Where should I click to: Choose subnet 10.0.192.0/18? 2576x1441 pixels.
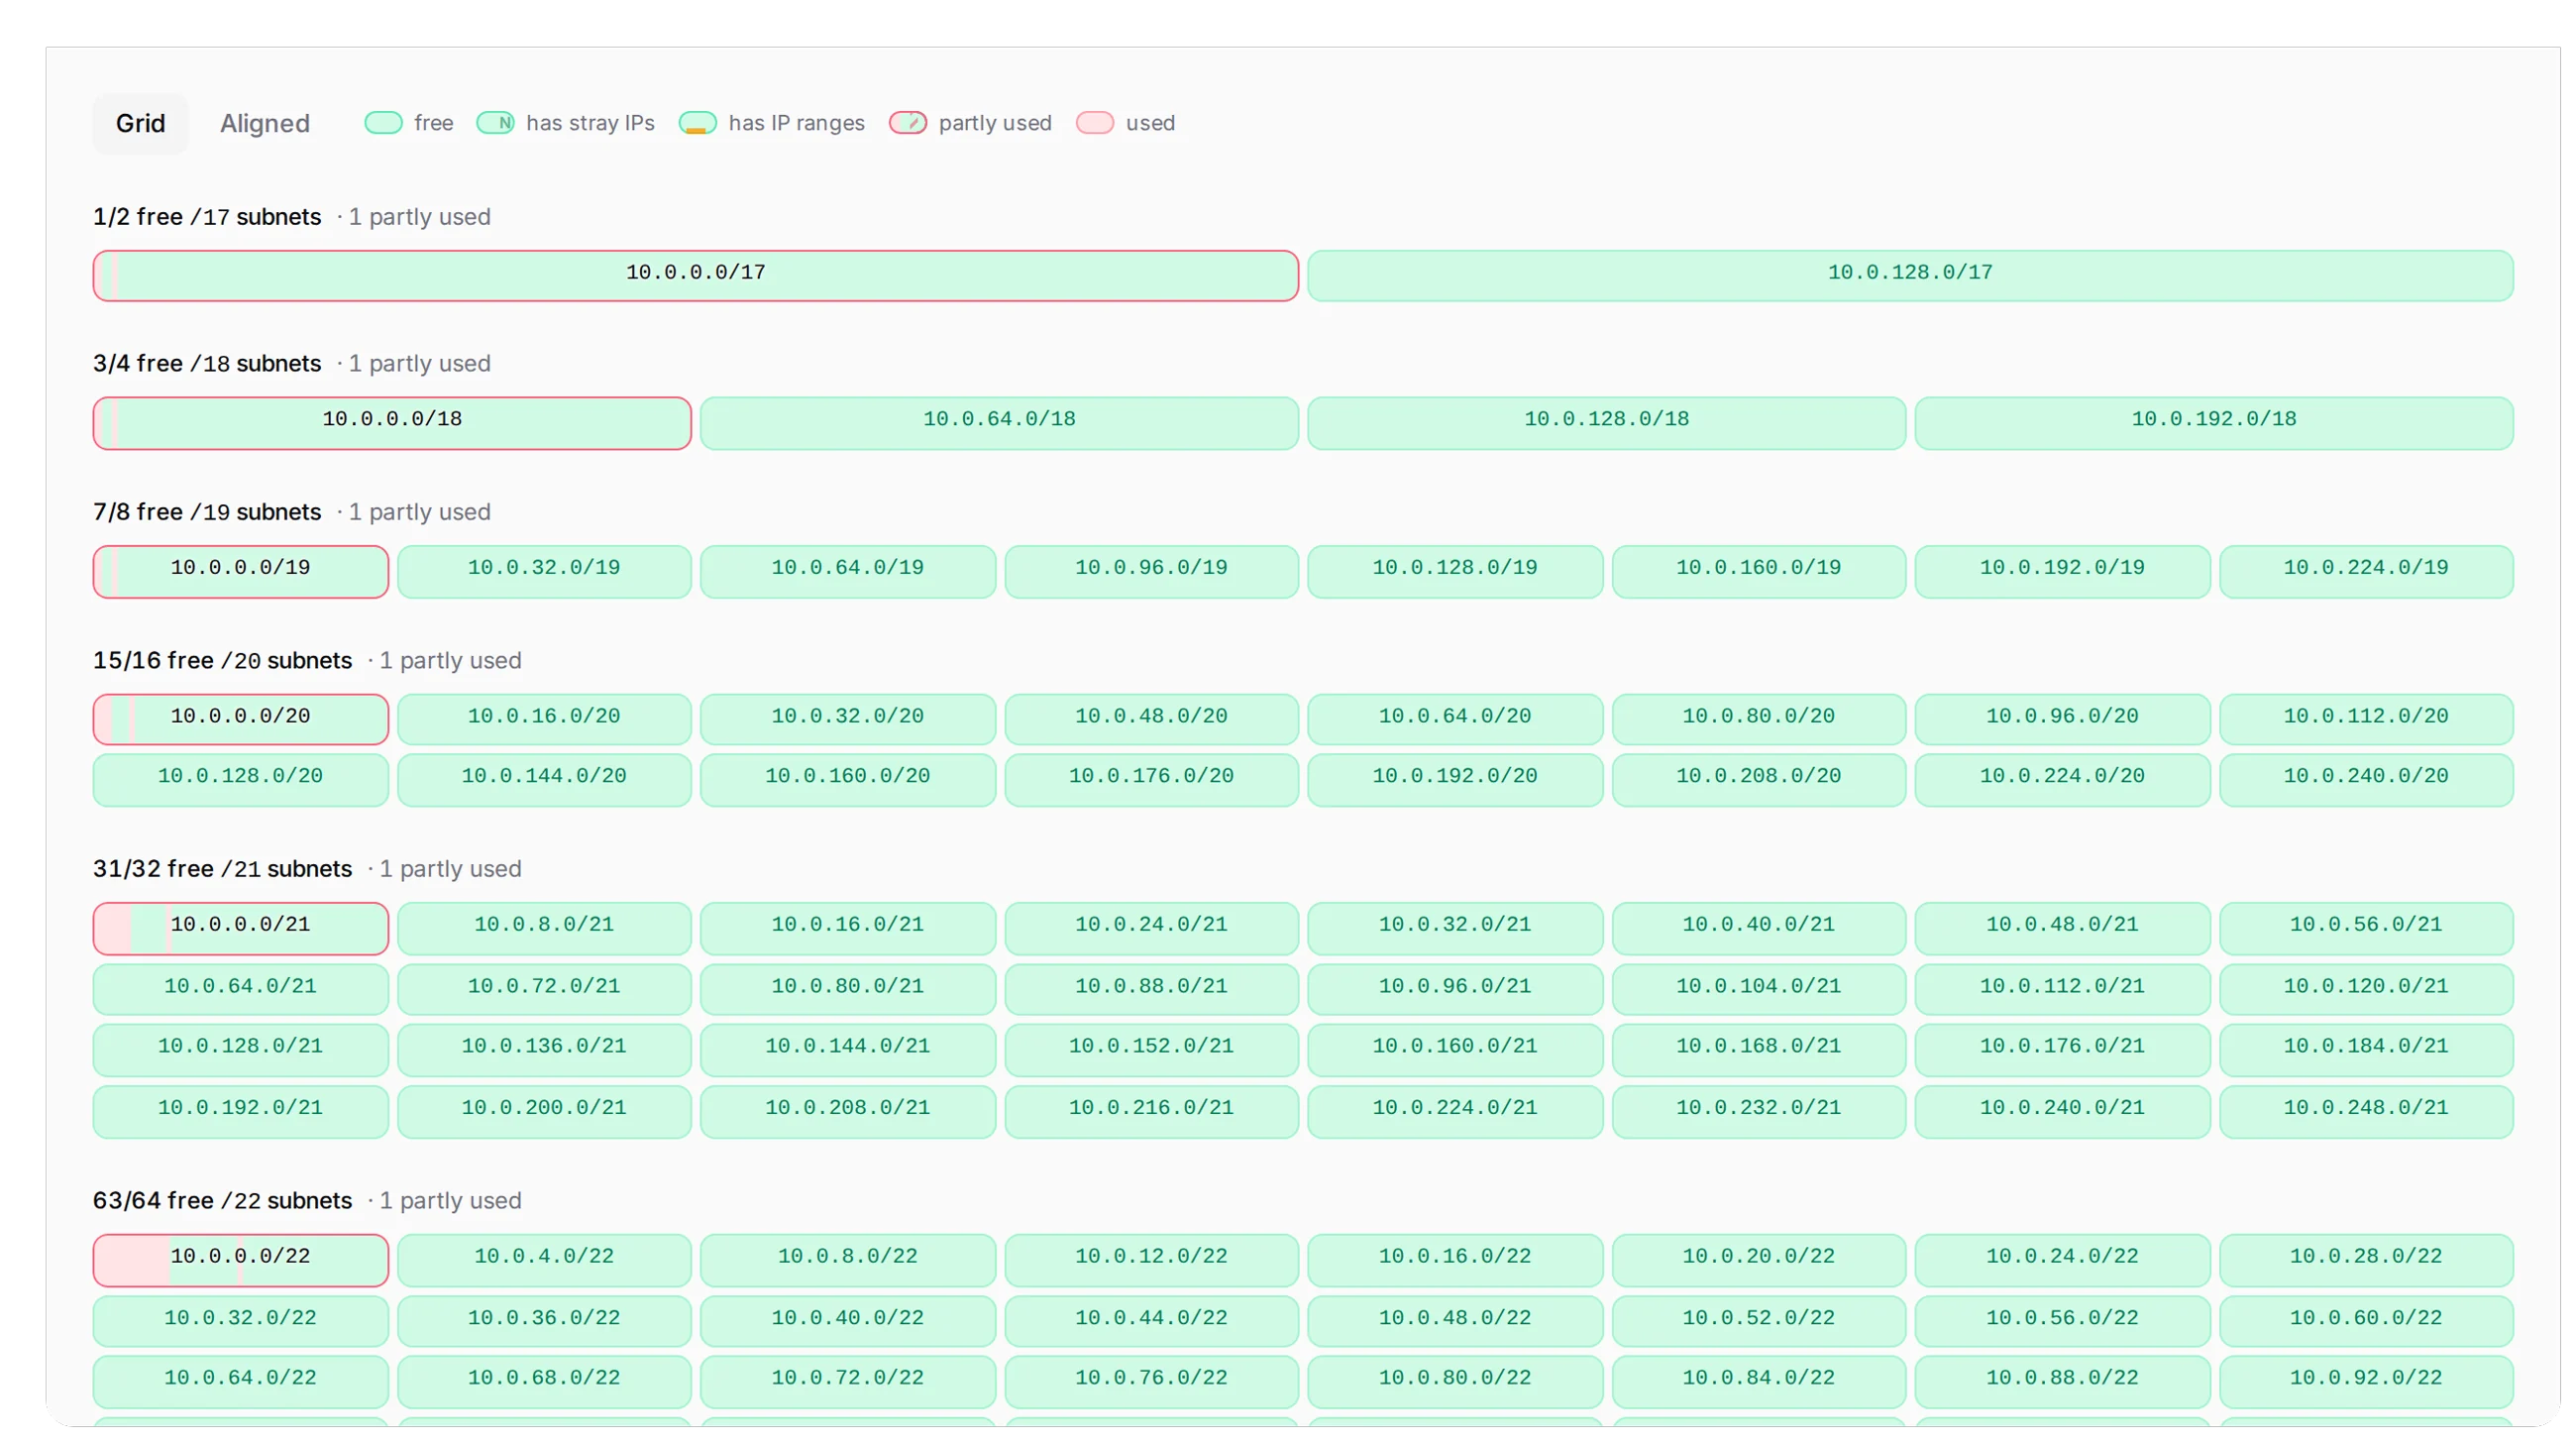[x=2214, y=423]
